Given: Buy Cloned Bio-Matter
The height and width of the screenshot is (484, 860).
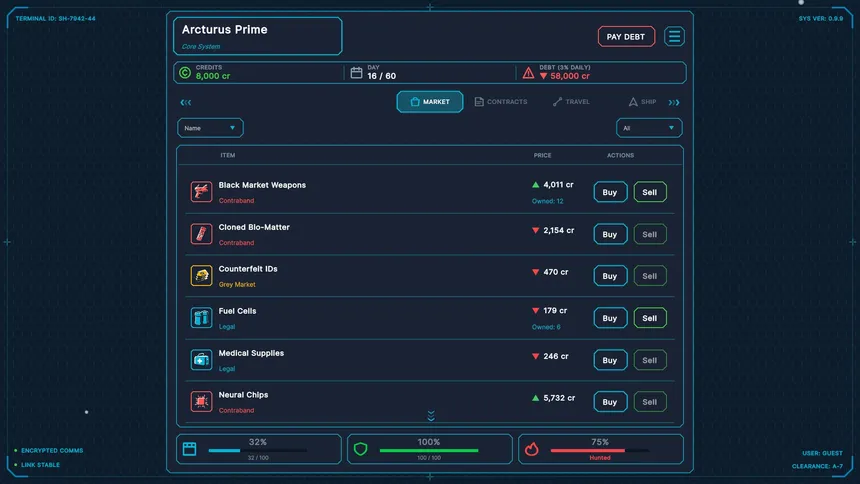Looking at the screenshot, I should (x=610, y=234).
